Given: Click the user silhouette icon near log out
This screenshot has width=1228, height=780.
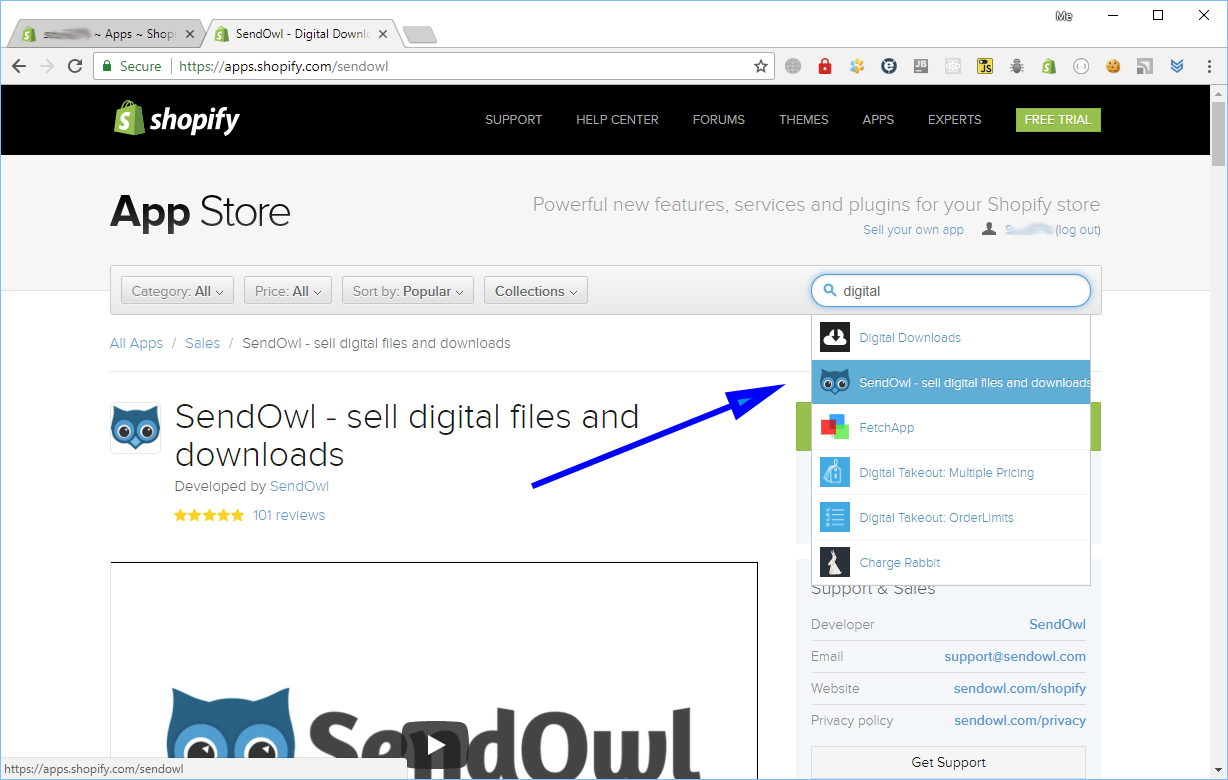Looking at the screenshot, I should click(989, 230).
